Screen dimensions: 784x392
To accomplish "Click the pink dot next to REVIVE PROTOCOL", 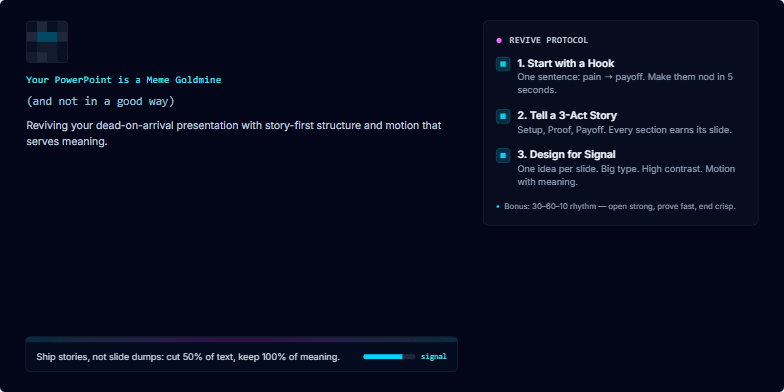I will tap(499, 40).
